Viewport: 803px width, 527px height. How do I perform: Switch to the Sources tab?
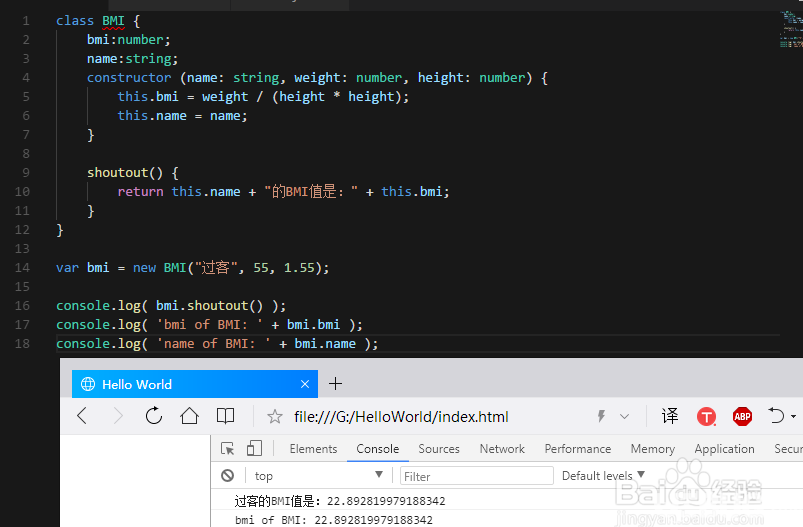point(439,449)
